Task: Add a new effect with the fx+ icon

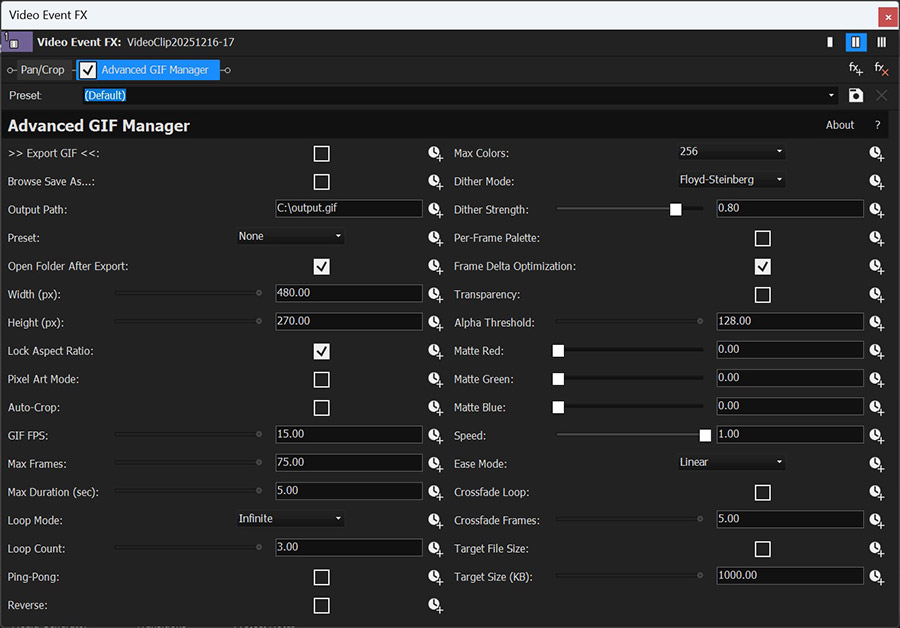Action: click(855, 69)
